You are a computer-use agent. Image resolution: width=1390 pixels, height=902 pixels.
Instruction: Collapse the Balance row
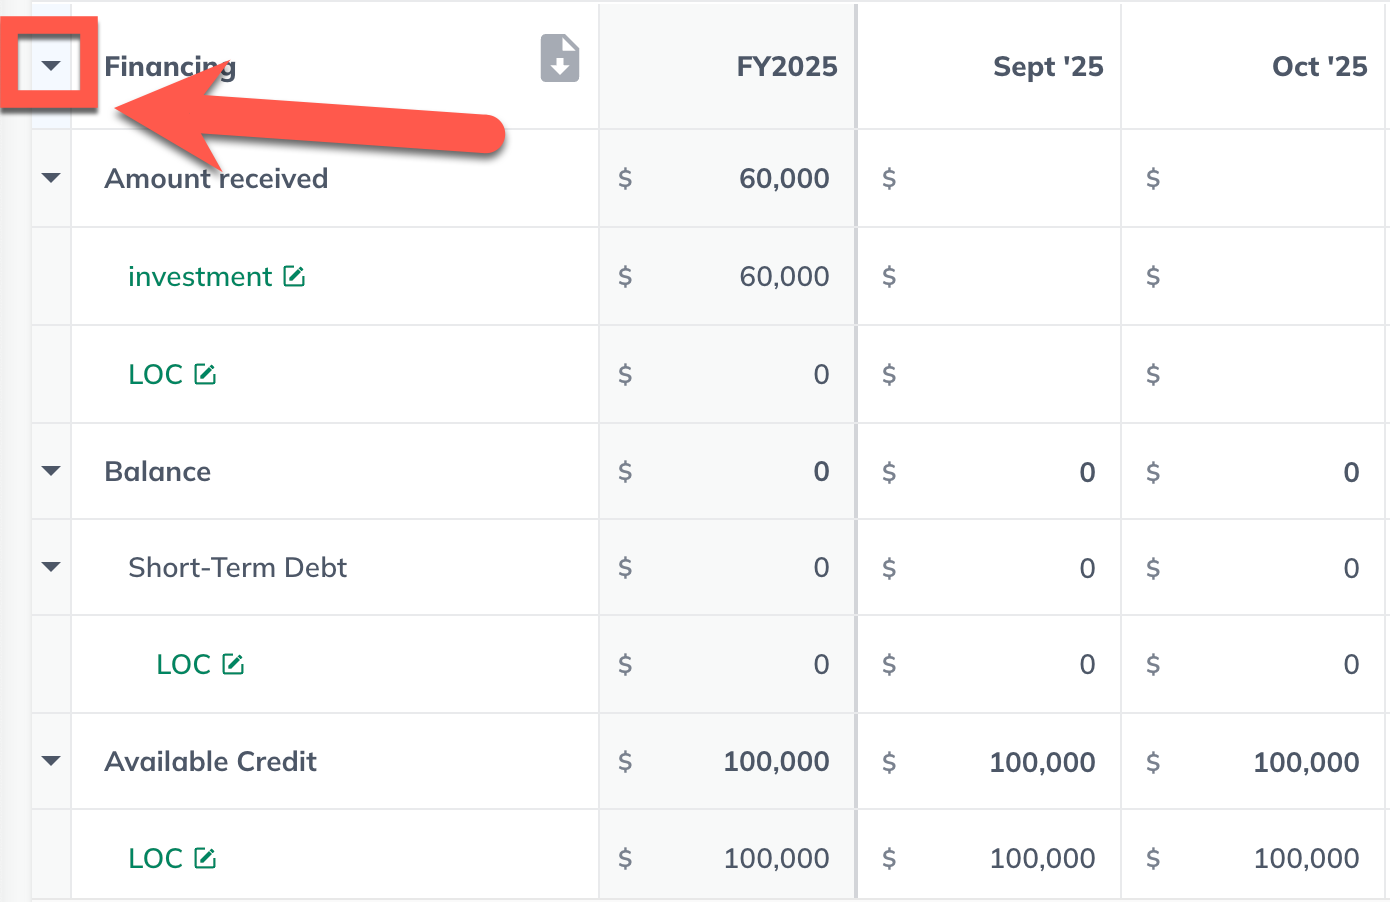(51, 471)
